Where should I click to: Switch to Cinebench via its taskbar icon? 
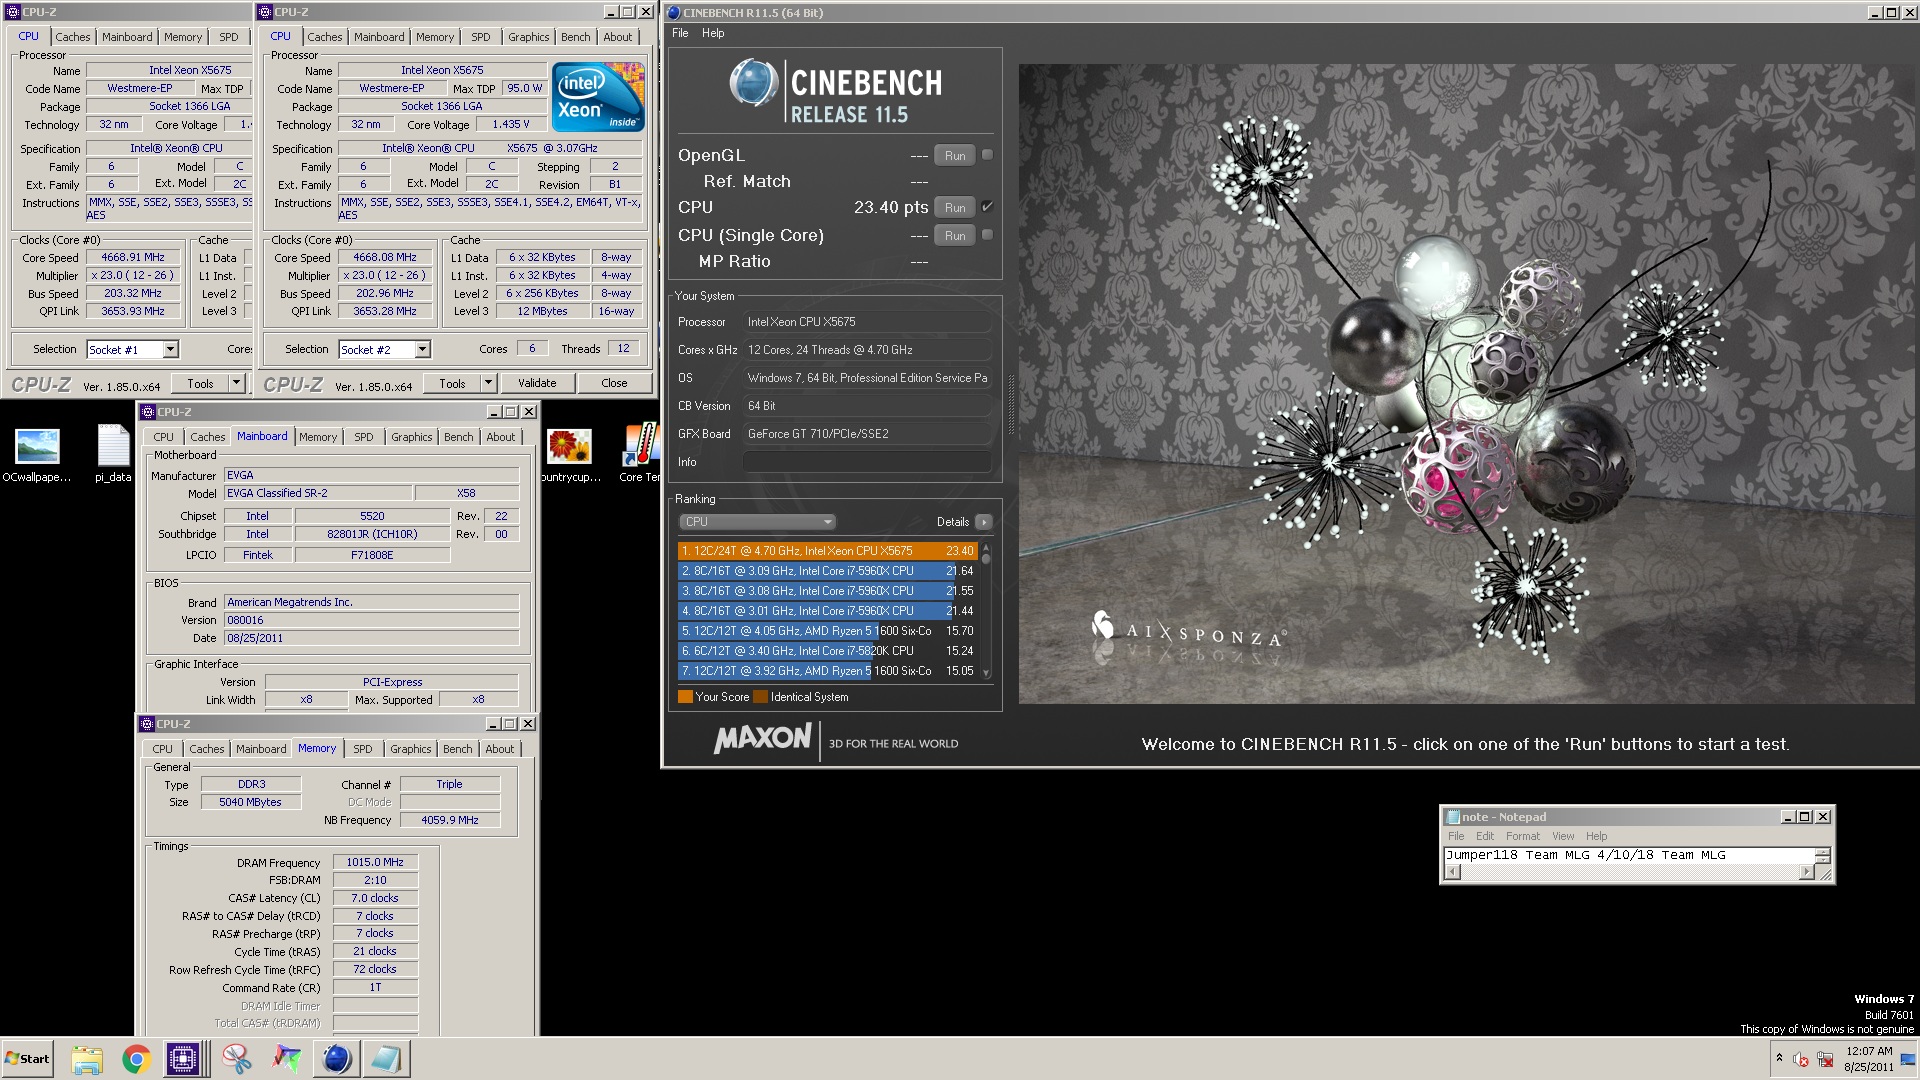point(337,1059)
